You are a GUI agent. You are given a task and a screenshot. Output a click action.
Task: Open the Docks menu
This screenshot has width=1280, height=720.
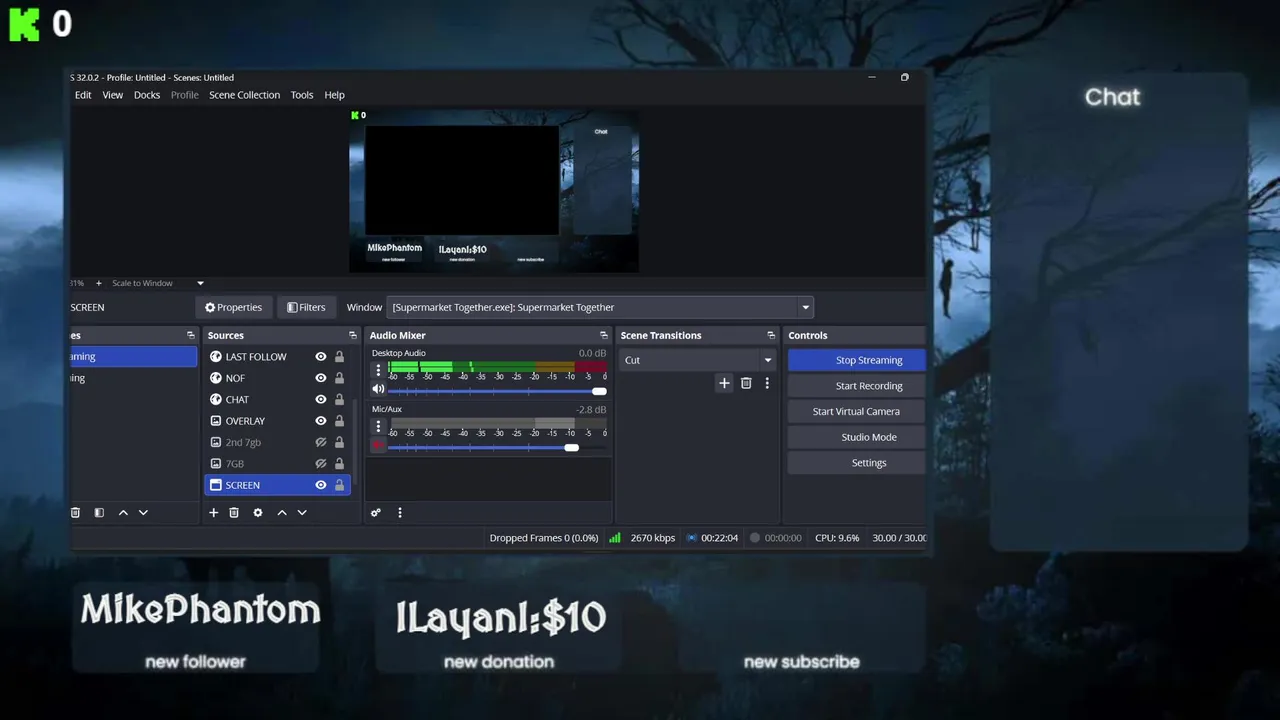(x=147, y=95)
